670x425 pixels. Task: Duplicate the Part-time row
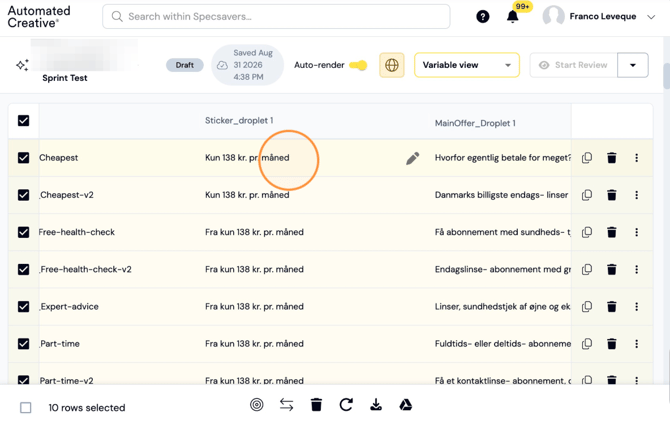[587, 343]
